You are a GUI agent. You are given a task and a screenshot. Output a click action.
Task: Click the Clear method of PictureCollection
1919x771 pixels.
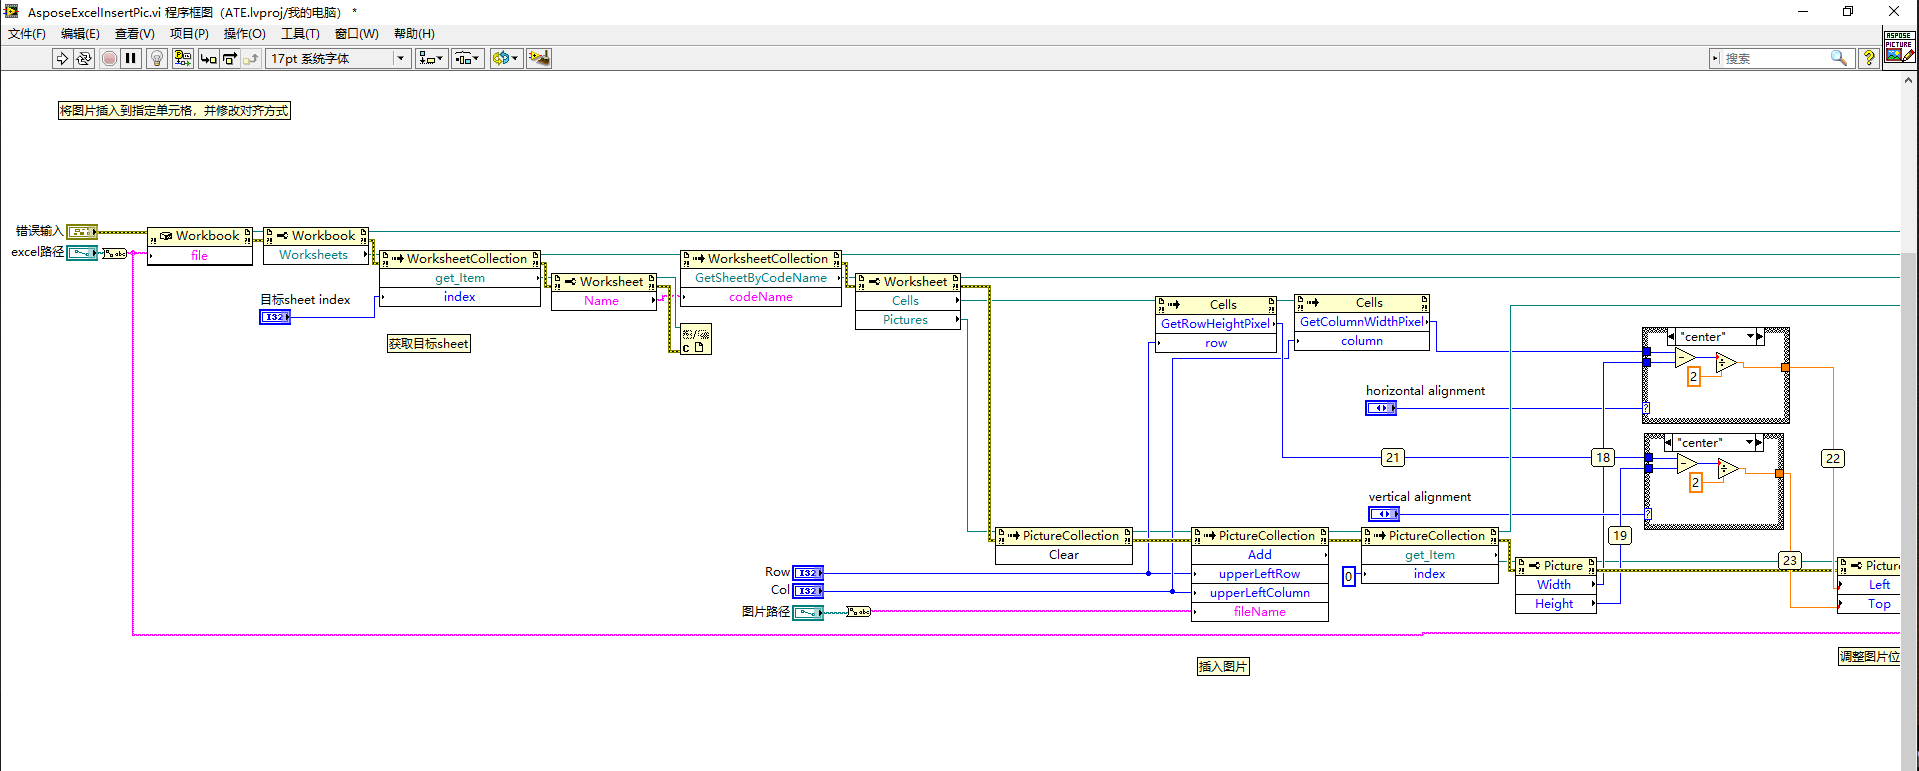coord(1064,555)
